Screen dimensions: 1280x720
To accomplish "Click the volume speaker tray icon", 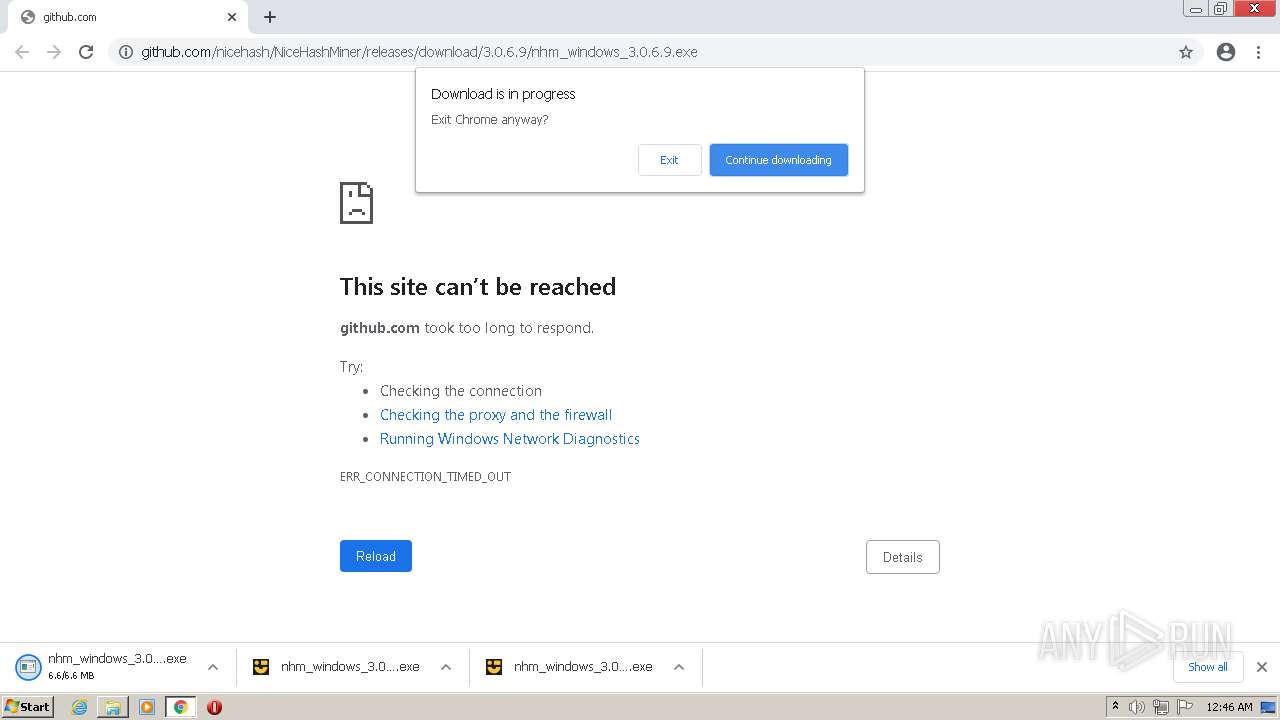I will [1137, 707].
